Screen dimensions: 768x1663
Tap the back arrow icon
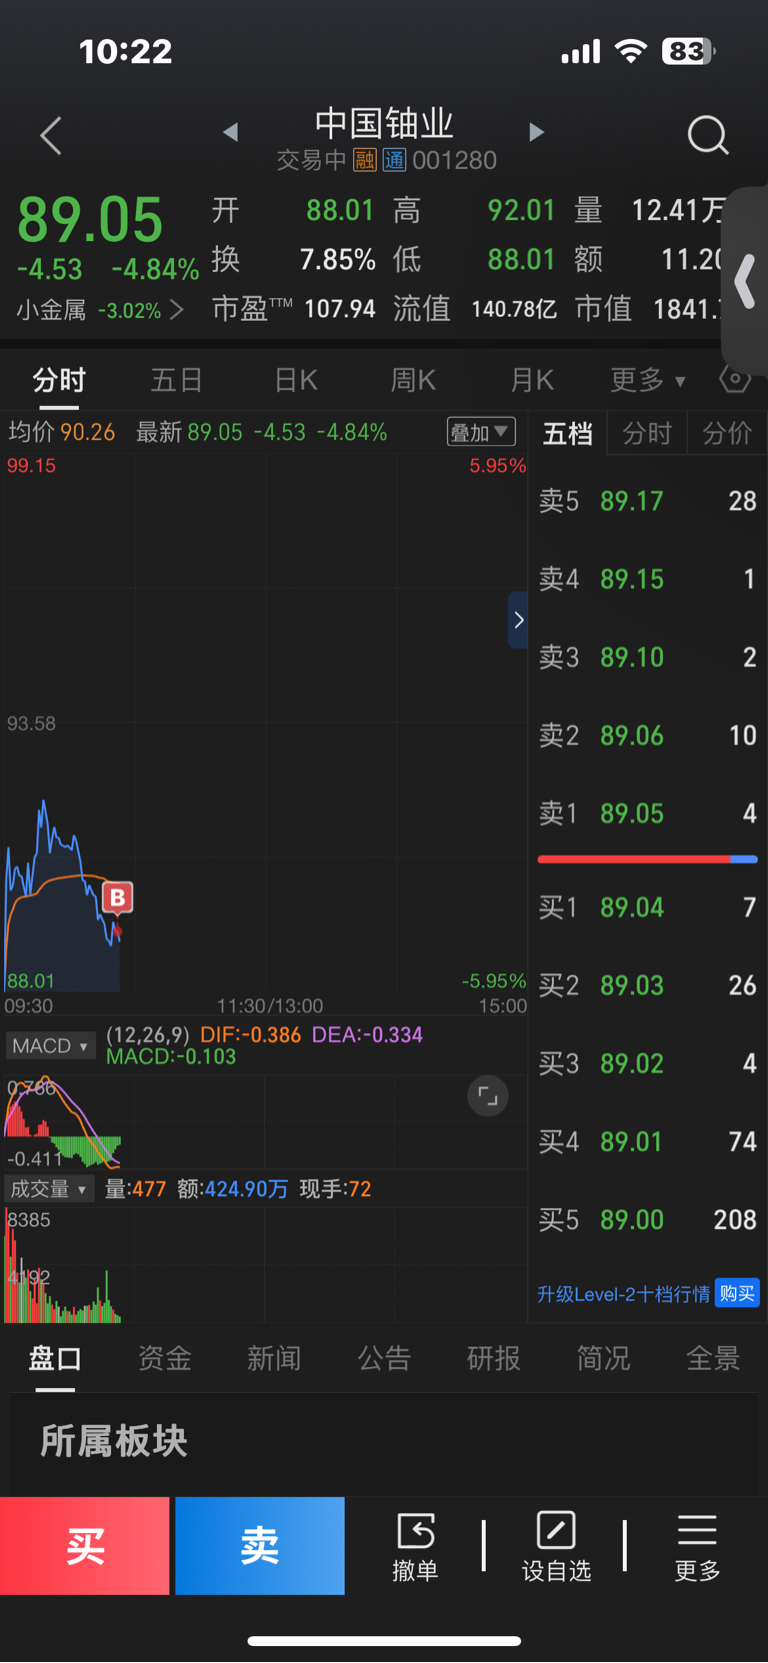click(51, 135)
